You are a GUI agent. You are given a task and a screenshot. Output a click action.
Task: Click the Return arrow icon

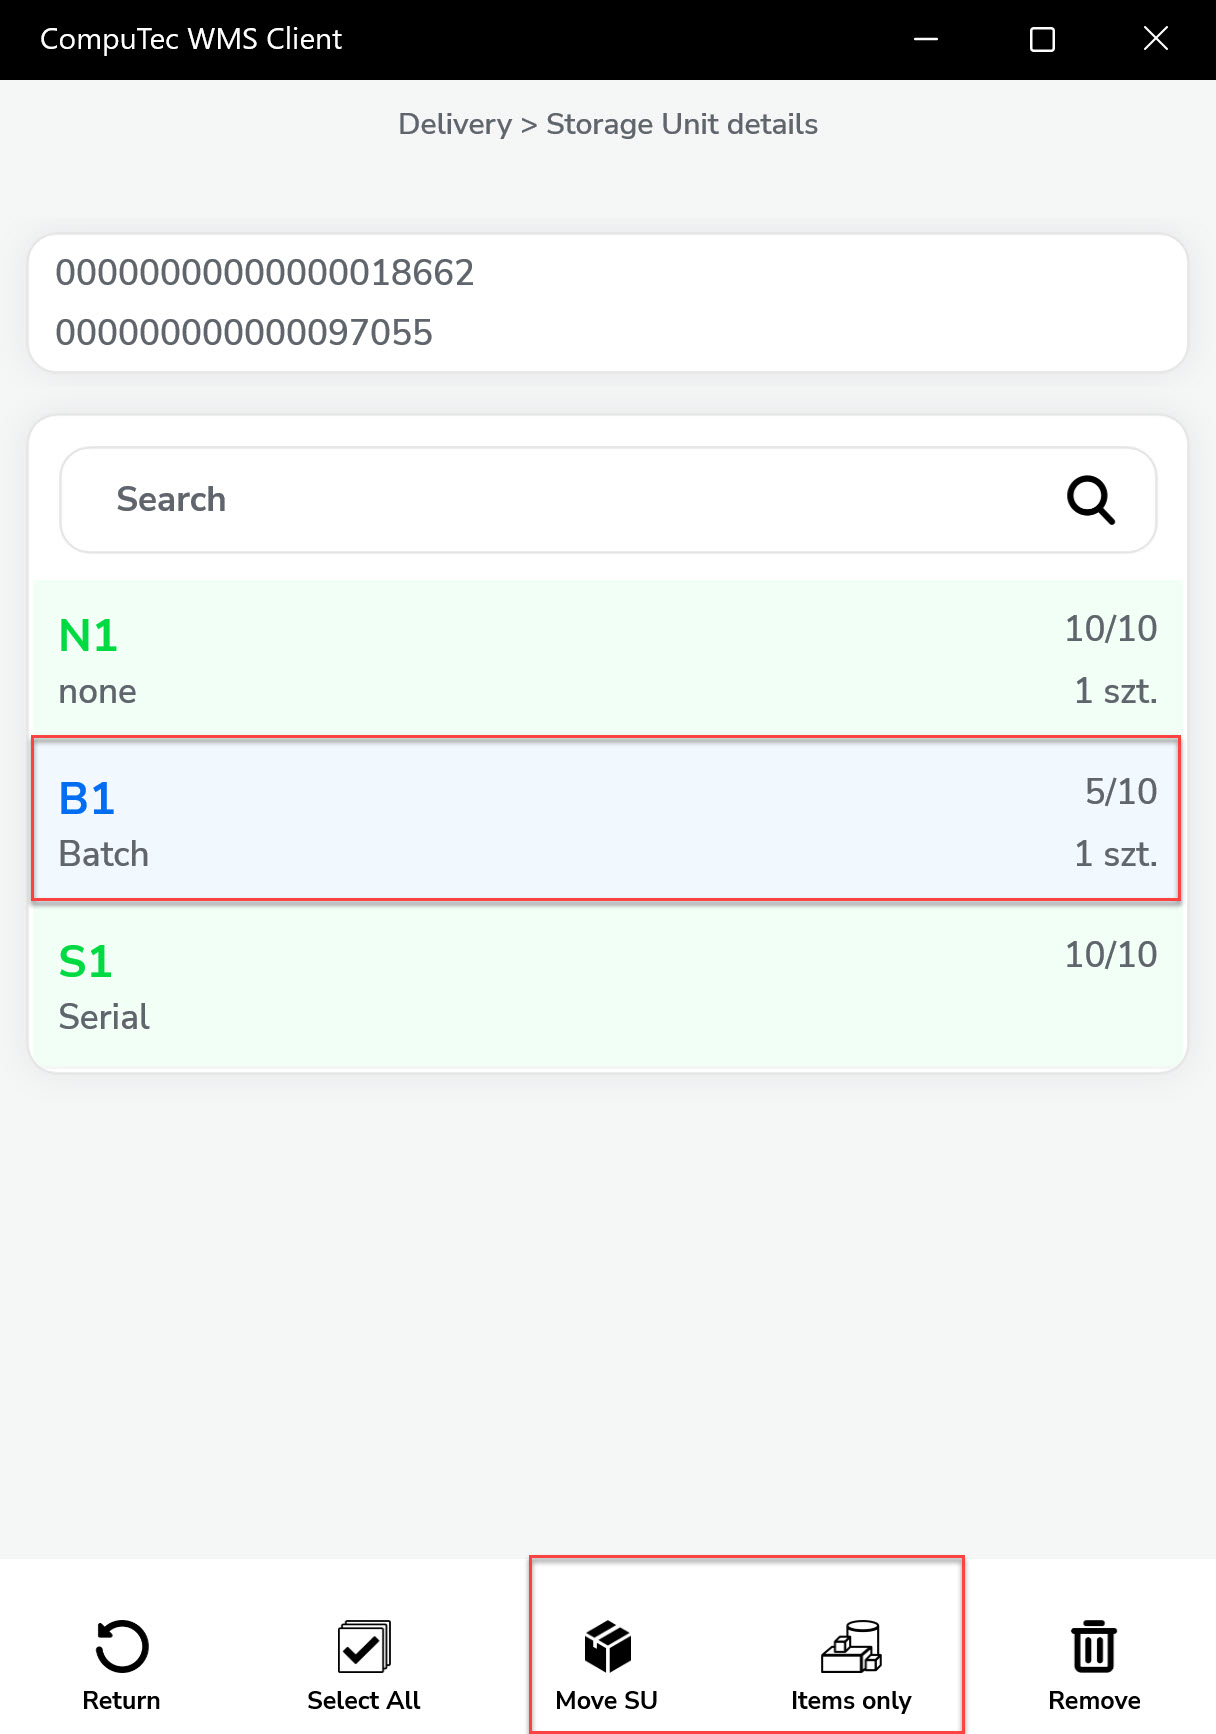(122, 1646)
